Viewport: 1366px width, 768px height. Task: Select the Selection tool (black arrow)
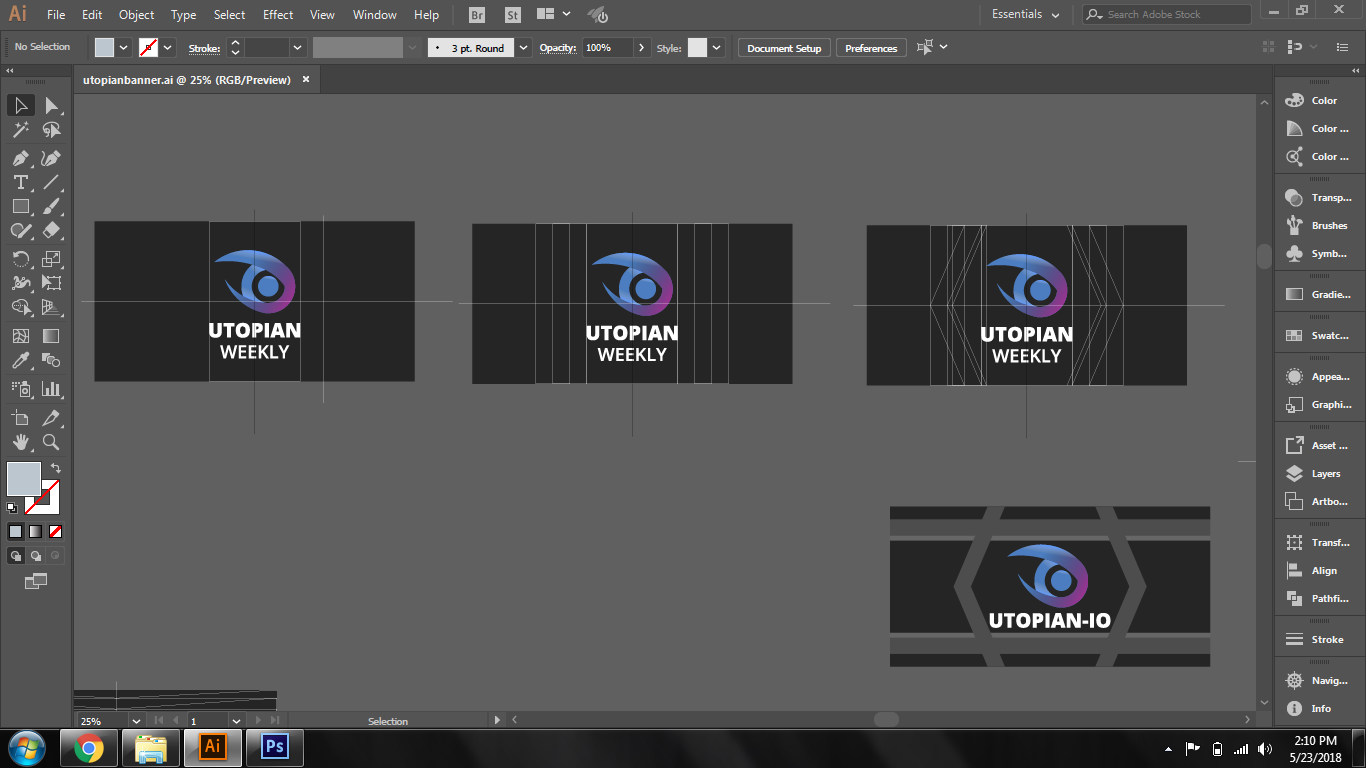point(21,105)
